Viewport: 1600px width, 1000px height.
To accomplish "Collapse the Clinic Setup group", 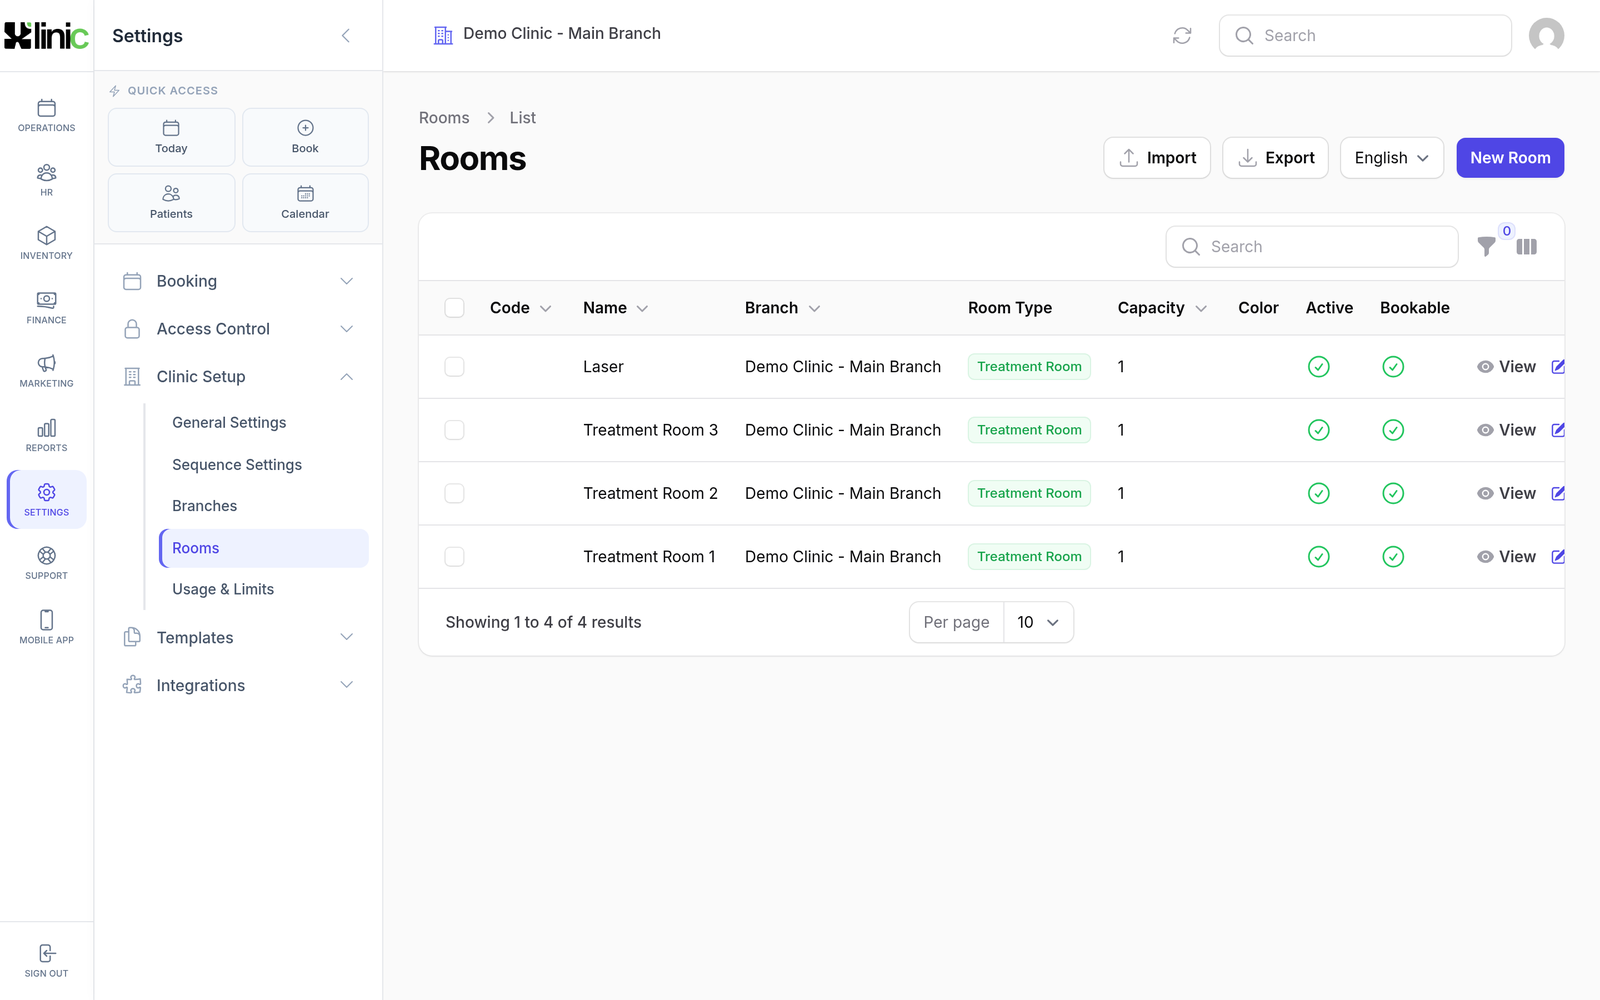I will point(238,377).
